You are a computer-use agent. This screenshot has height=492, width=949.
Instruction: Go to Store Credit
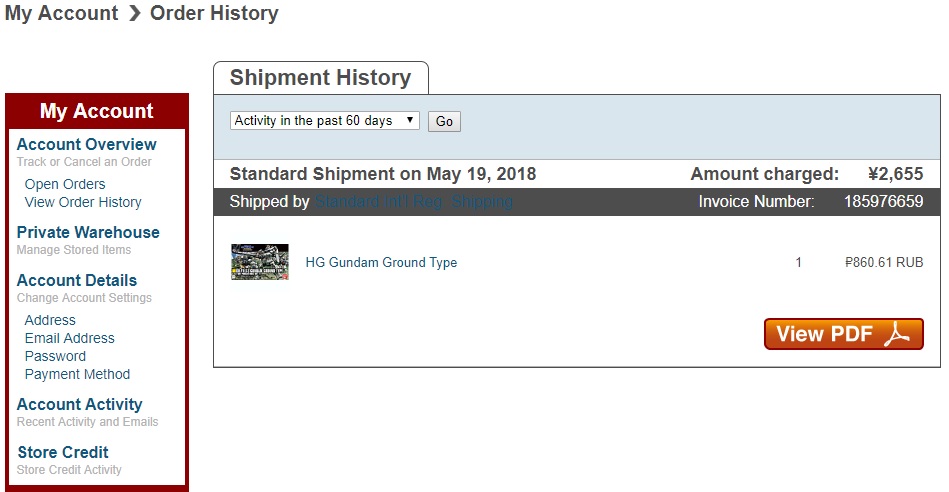click(63, 453)
